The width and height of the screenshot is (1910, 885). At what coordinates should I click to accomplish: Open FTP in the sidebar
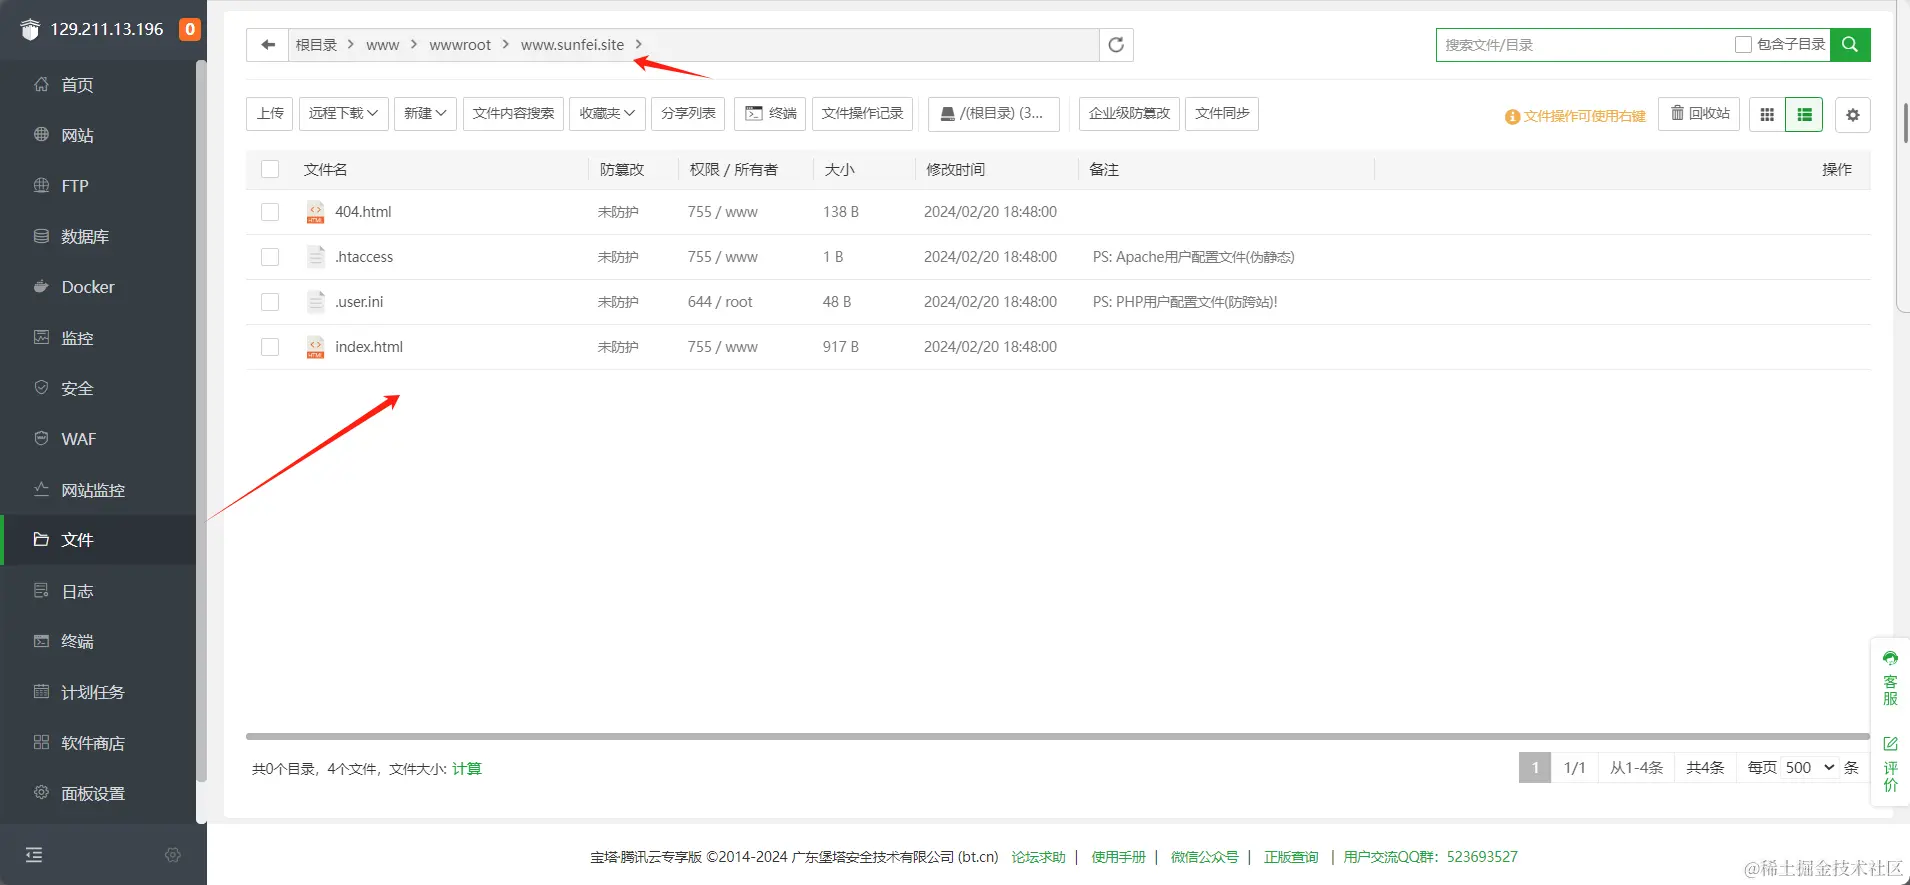(100, 186)
